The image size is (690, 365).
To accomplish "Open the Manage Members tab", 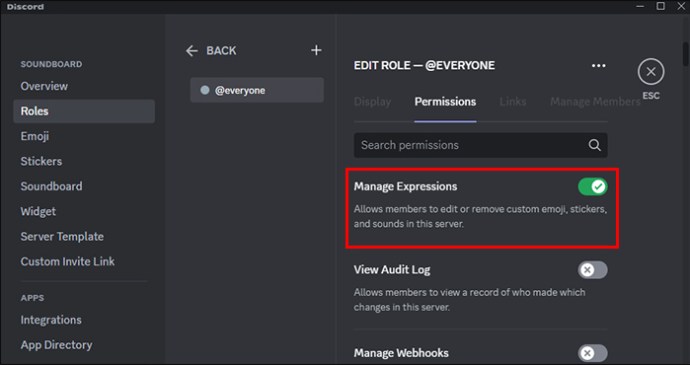I will point(595,102).
